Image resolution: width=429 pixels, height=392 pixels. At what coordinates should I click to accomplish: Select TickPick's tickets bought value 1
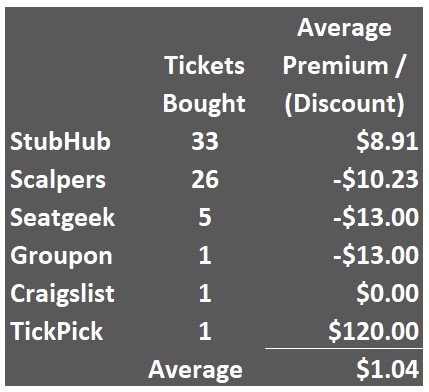pyautogui.click(x=205, y=331)
